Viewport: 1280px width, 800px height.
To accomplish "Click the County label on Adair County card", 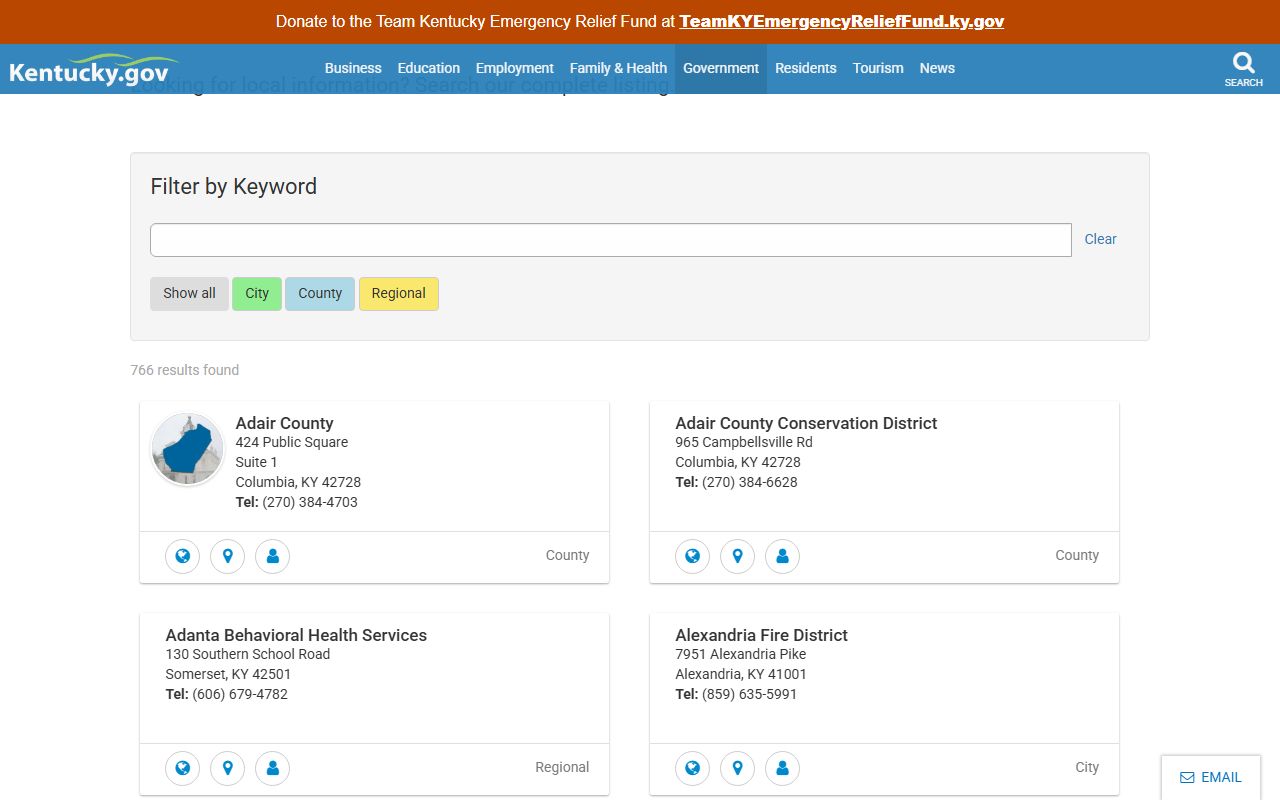I will (x=567, y=555).
